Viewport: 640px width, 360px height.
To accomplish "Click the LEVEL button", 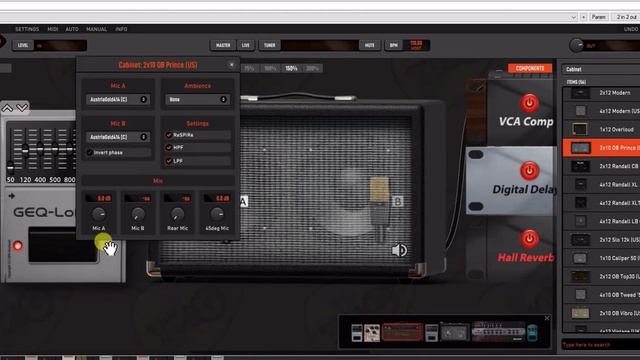I will [x=23, y=45].
